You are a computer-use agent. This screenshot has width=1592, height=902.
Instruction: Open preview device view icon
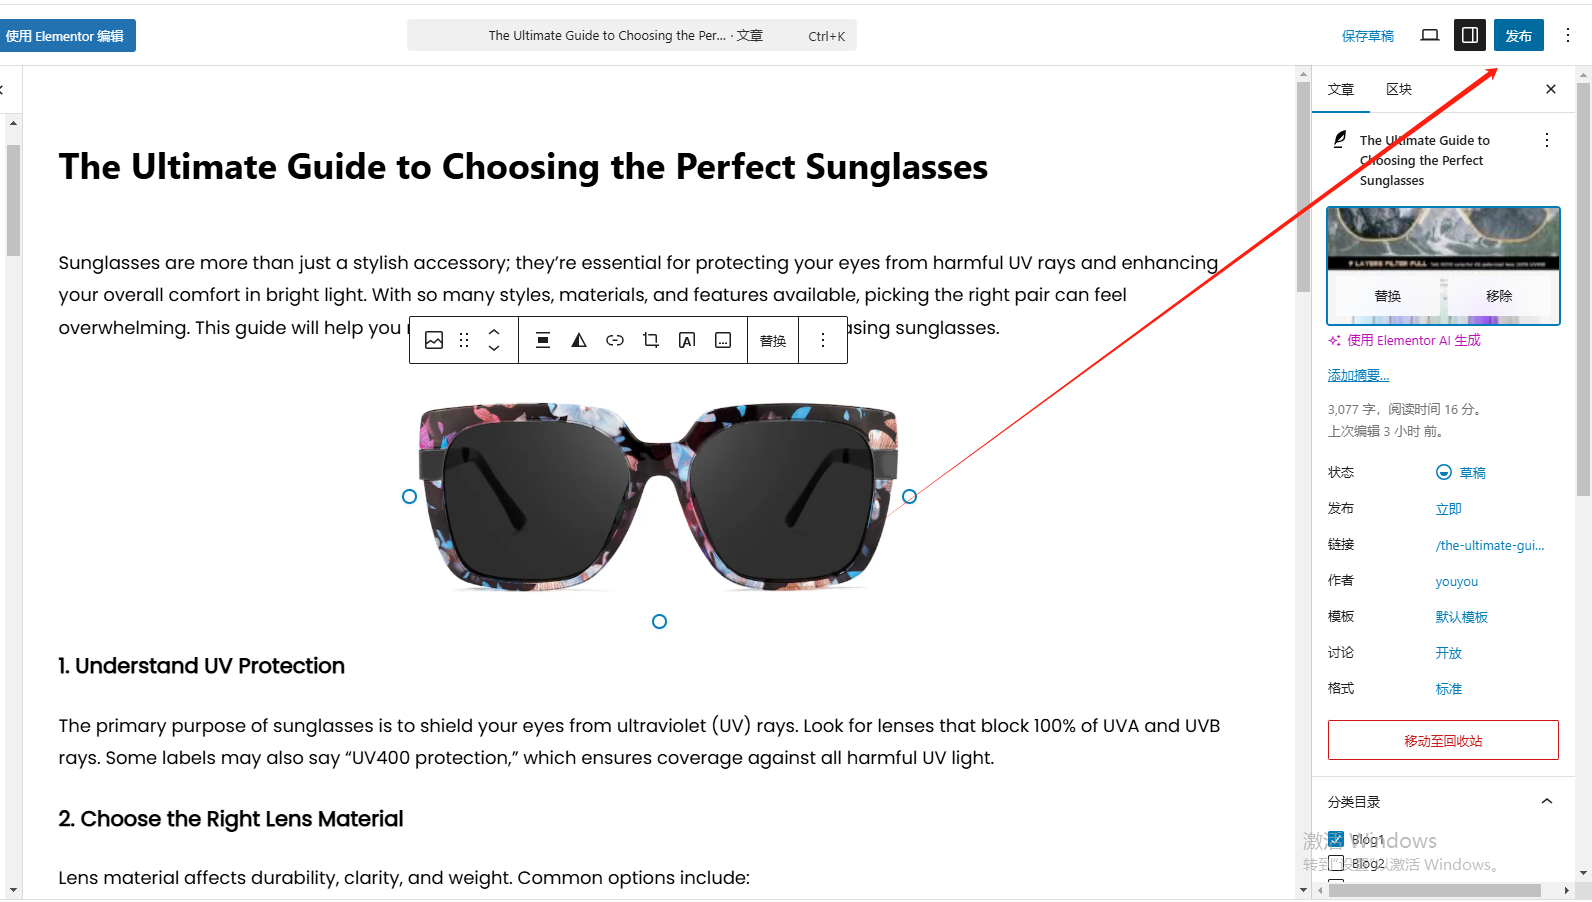(x=1430, y=35)
